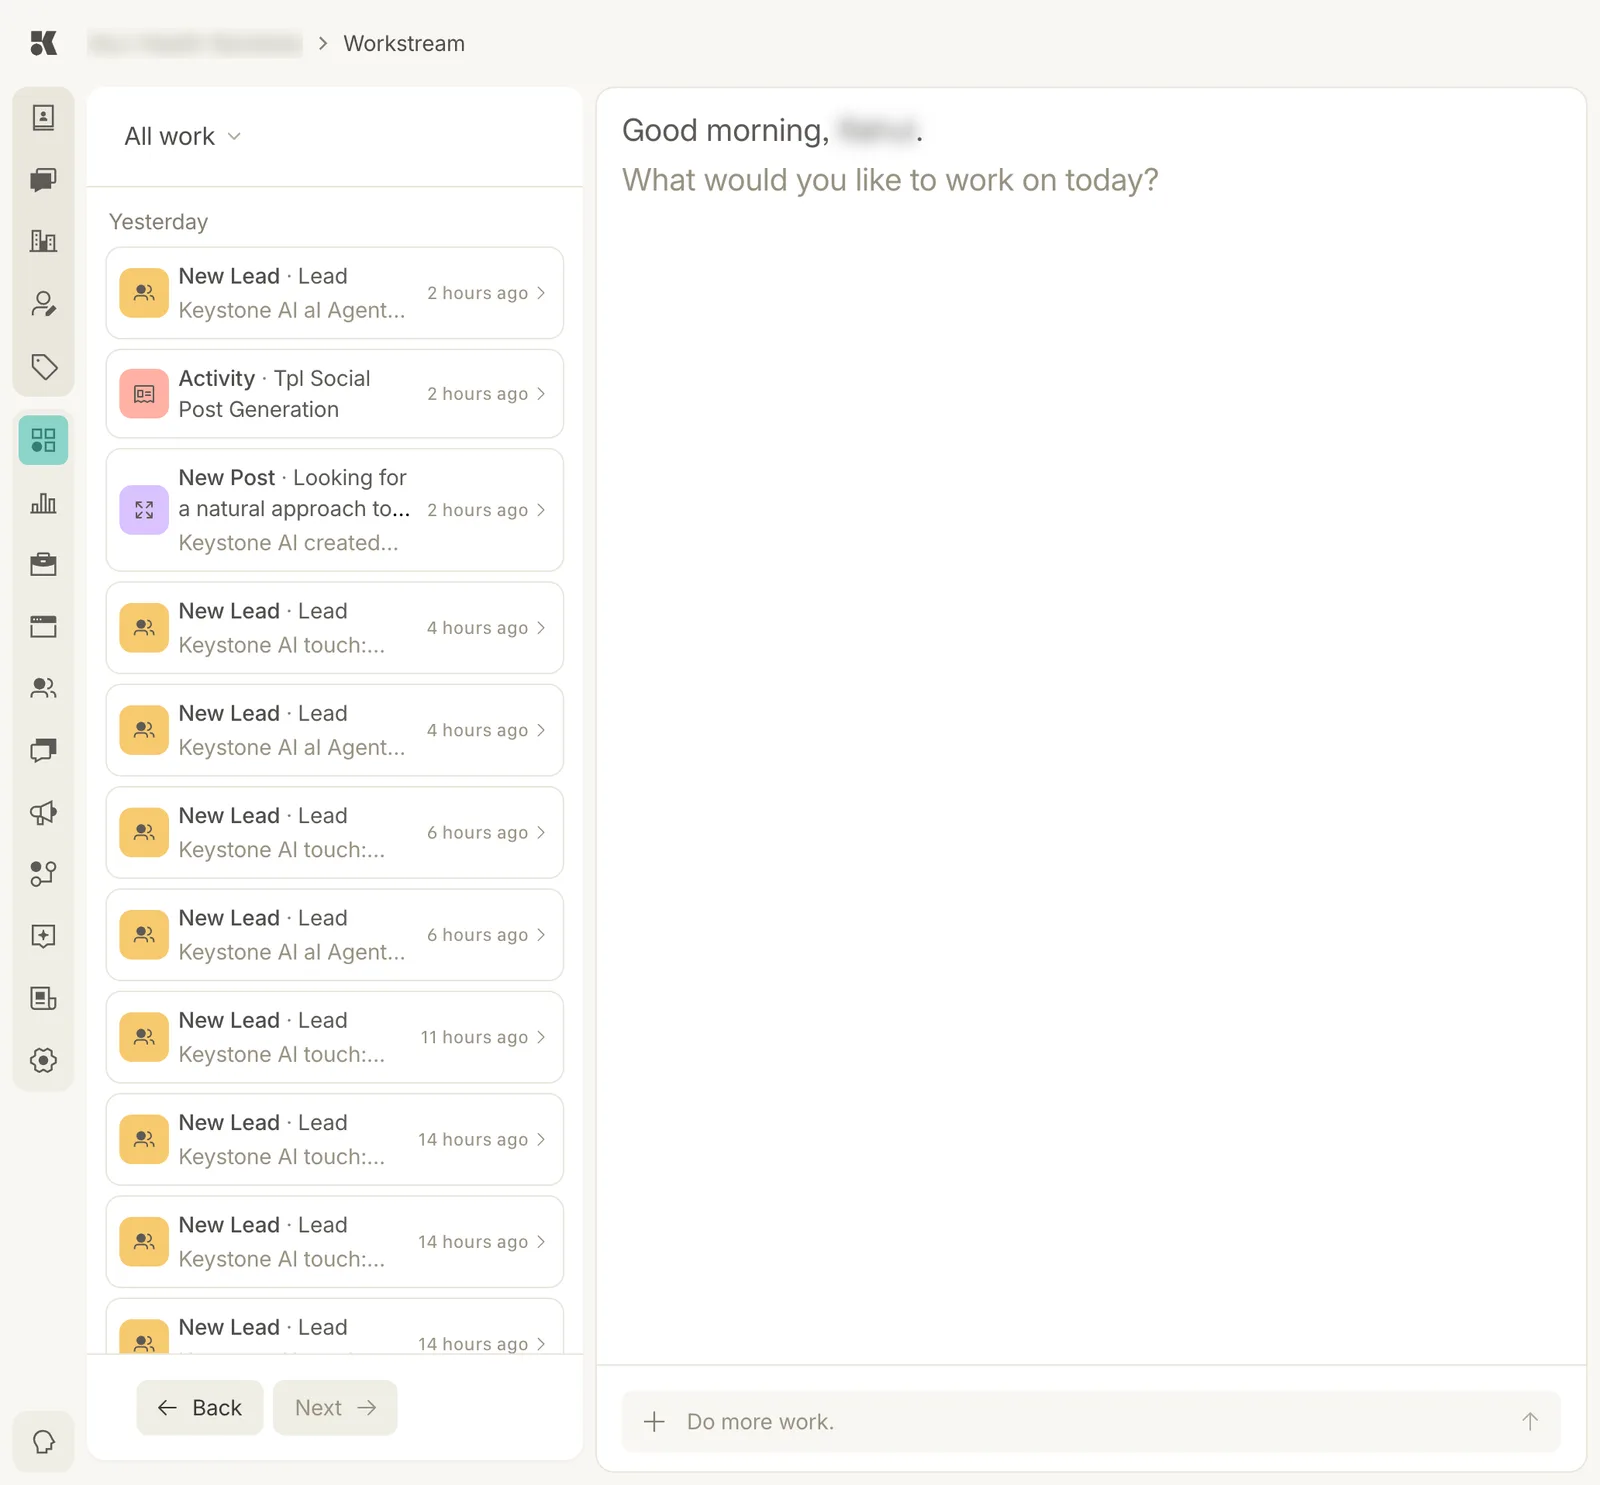Open the chat bubbles sidebar icon

(43, 180)
